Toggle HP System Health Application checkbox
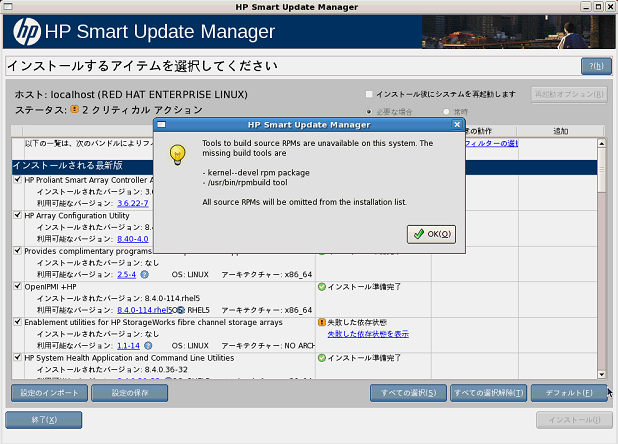This screenshot has width=618, height=444. pos(17,357)
